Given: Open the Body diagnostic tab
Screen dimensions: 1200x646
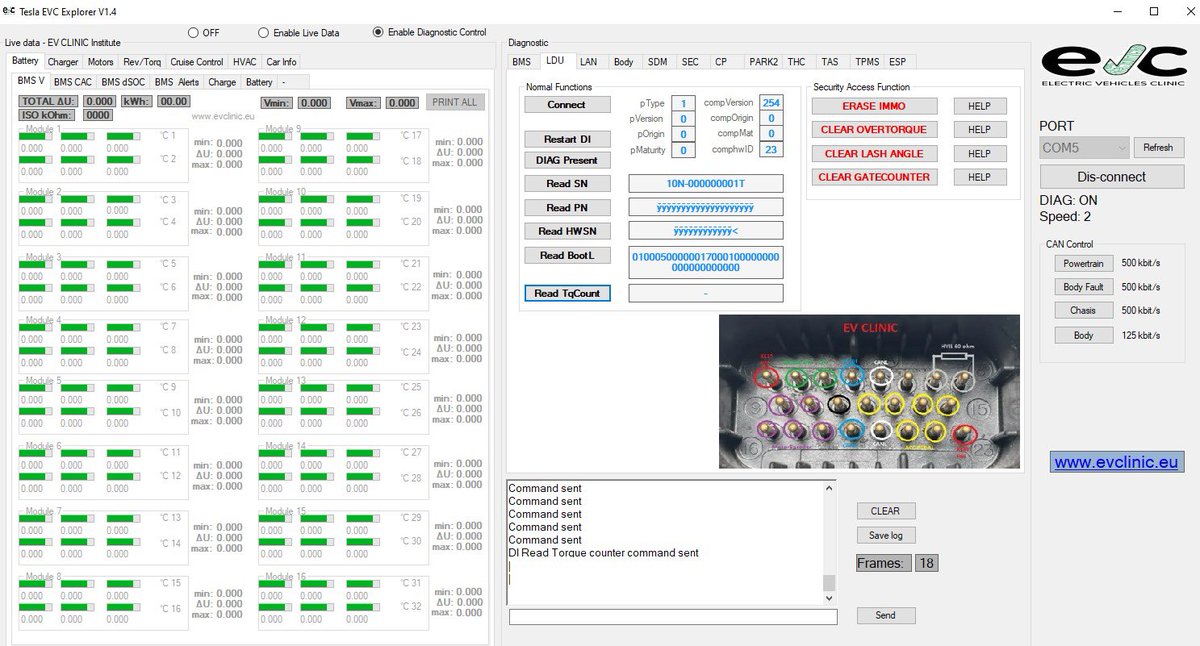Looking at the screenshot, I should pyautogui.click(x=623, y=62).
